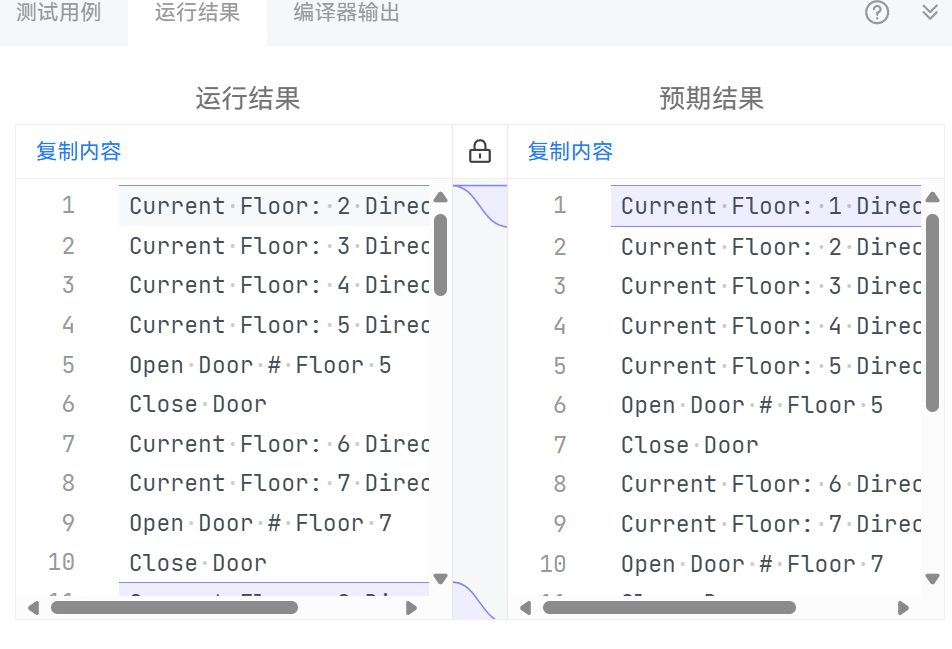Click left arrow of left horizontal scrollbar
Viewport: 952px width, 649px height.
tap(33, 607)
